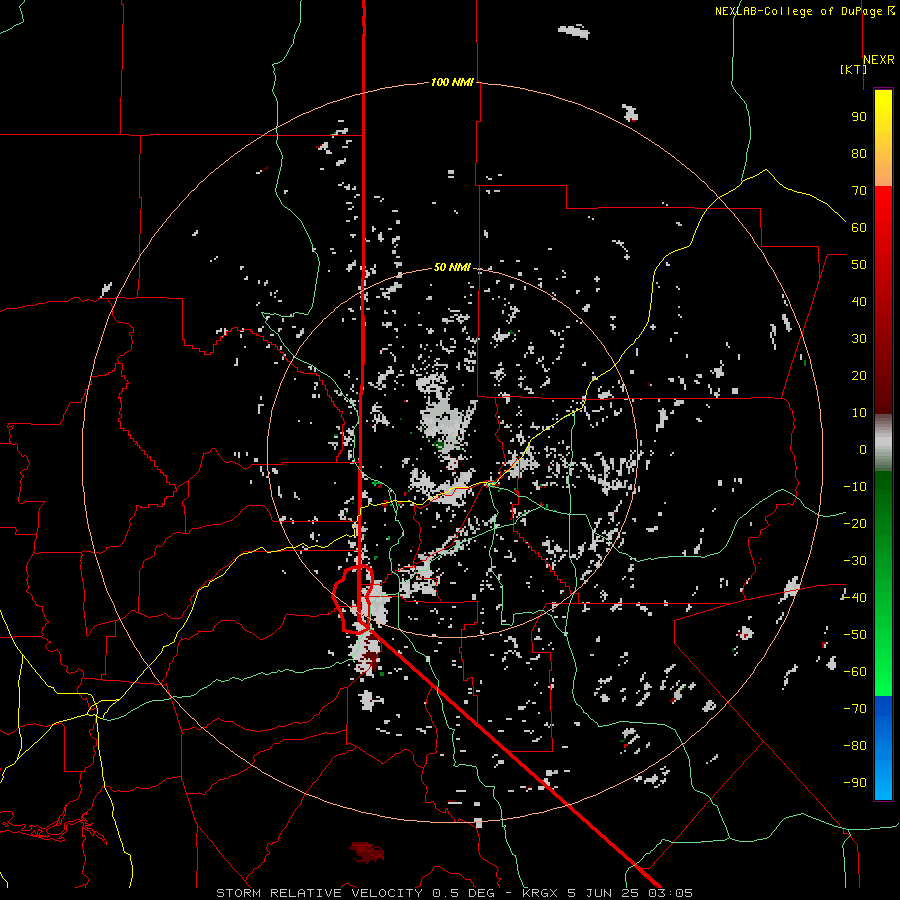Click the positive 30 knot scale label

(859, 339)
